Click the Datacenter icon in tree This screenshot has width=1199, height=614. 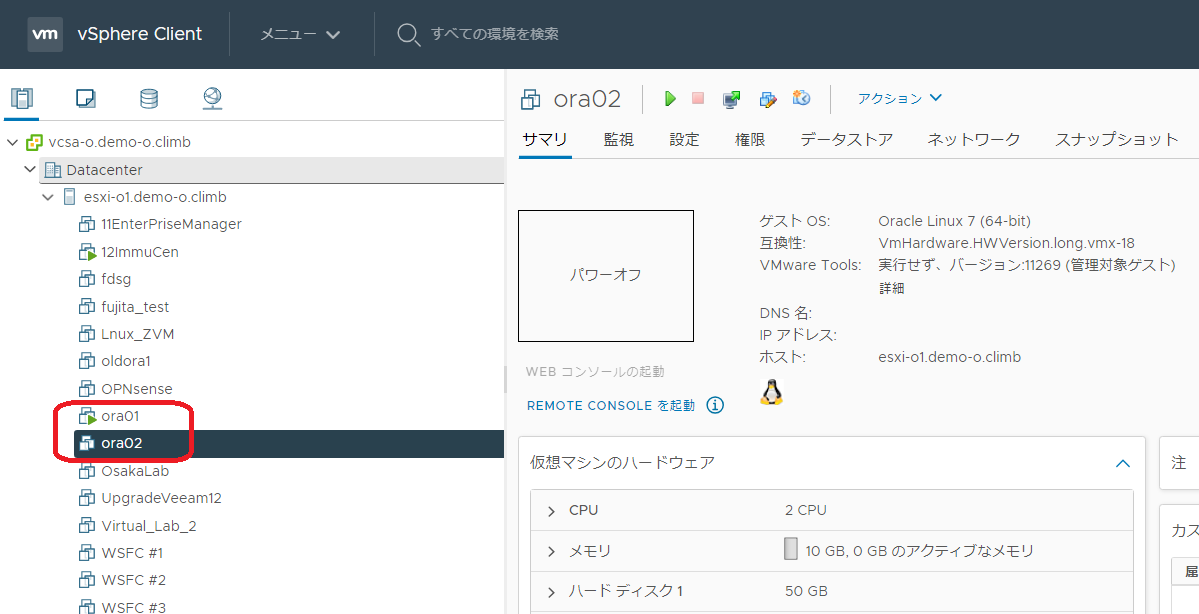(x=52, y=170)
